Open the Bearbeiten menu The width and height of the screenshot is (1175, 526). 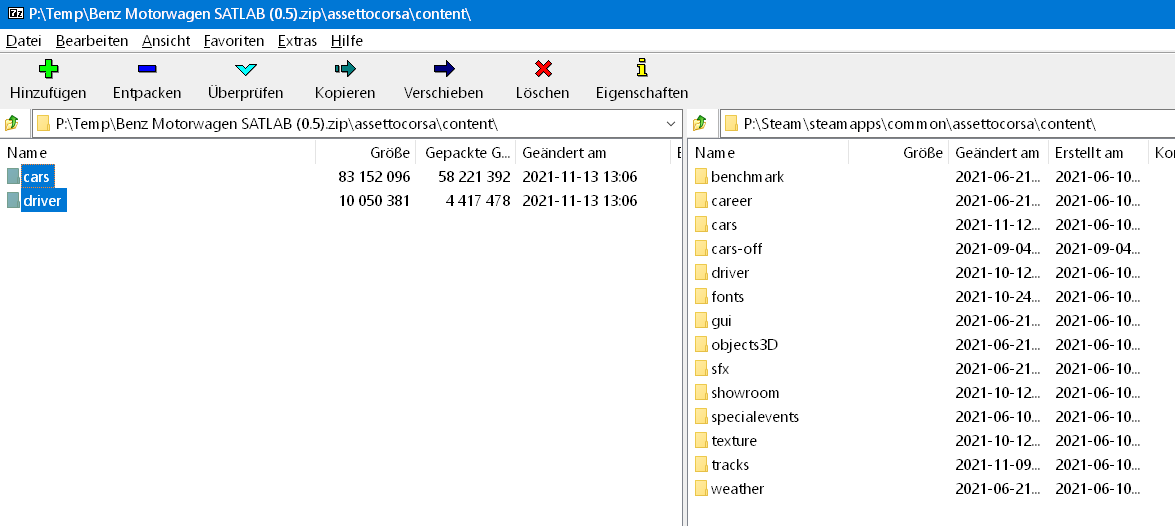tap(92, 40)
